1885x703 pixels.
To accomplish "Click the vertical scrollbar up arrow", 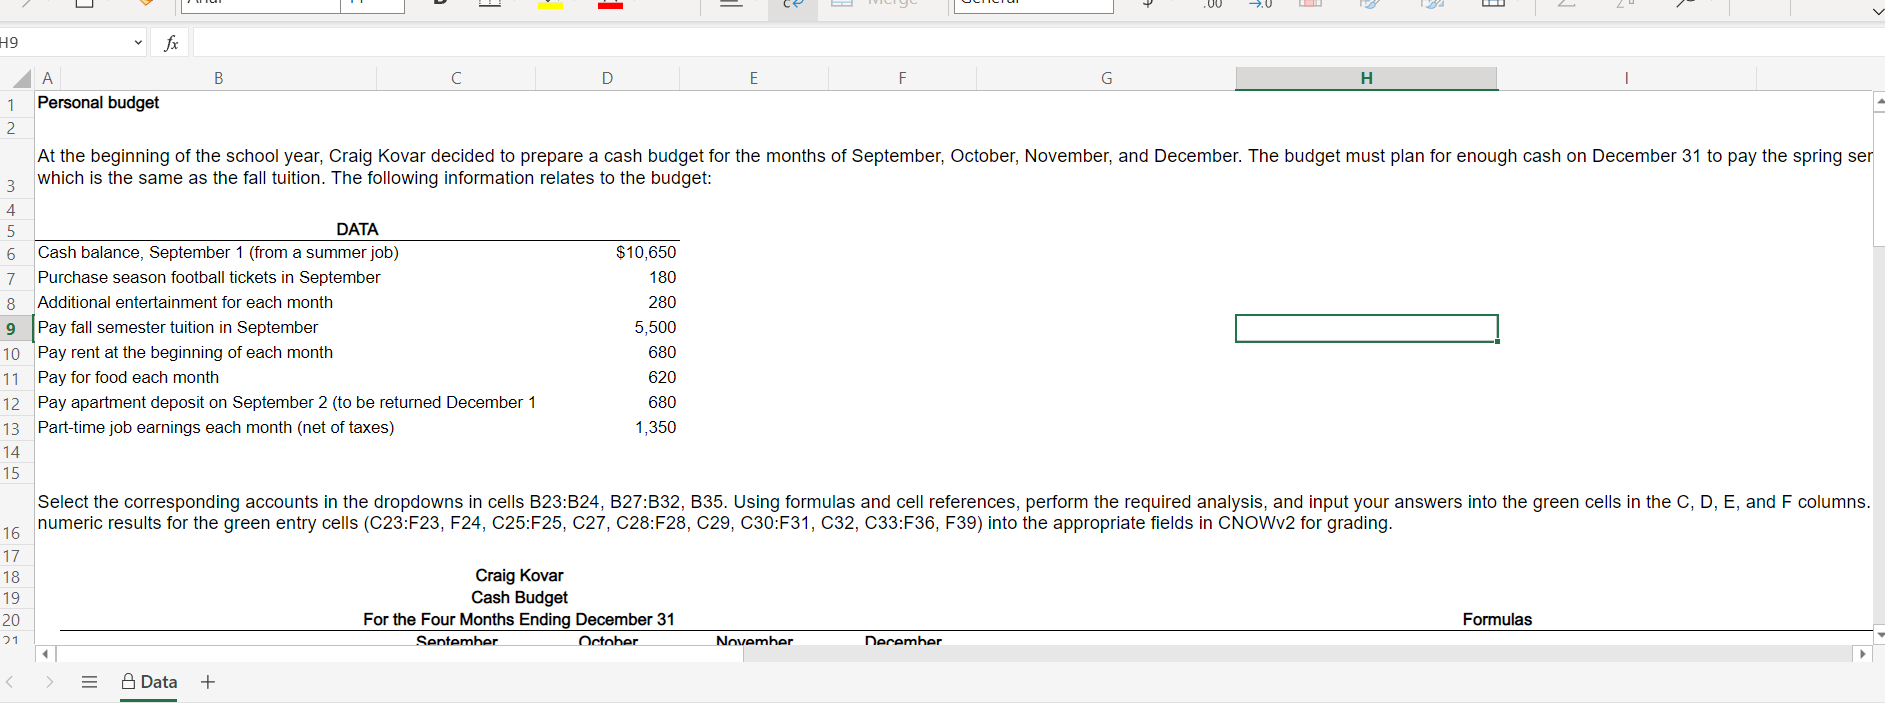I will (x=1879, y=101).
